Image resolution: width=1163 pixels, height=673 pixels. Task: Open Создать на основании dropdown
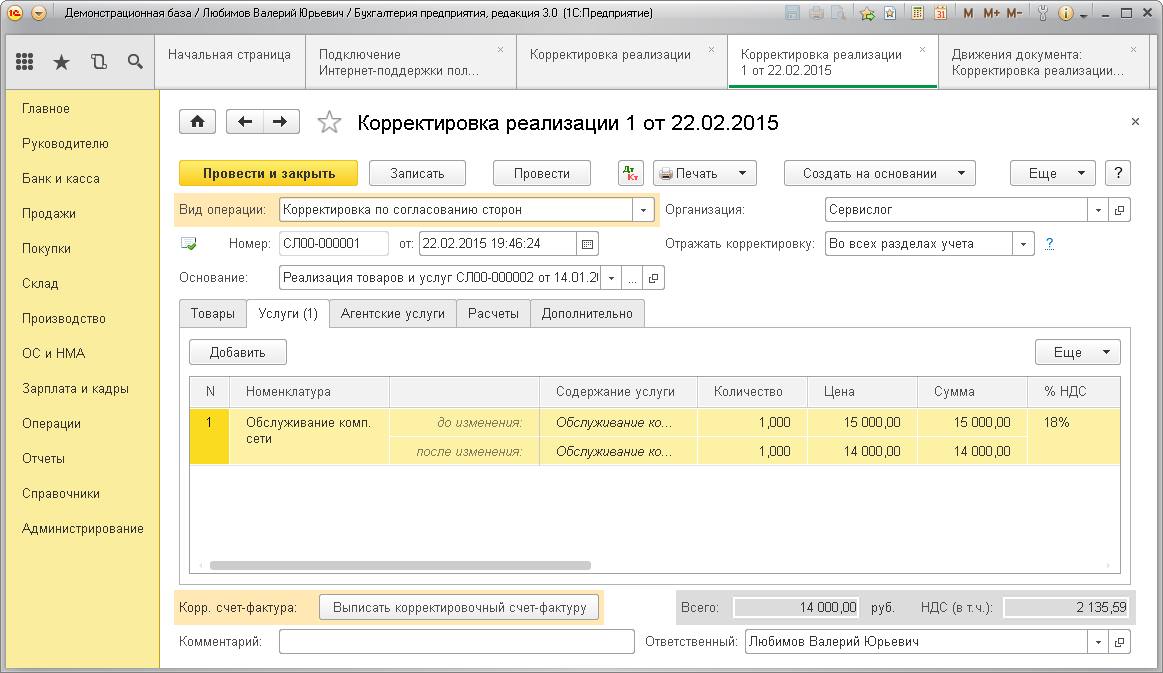pyautogui.click(x=880, y=174)
